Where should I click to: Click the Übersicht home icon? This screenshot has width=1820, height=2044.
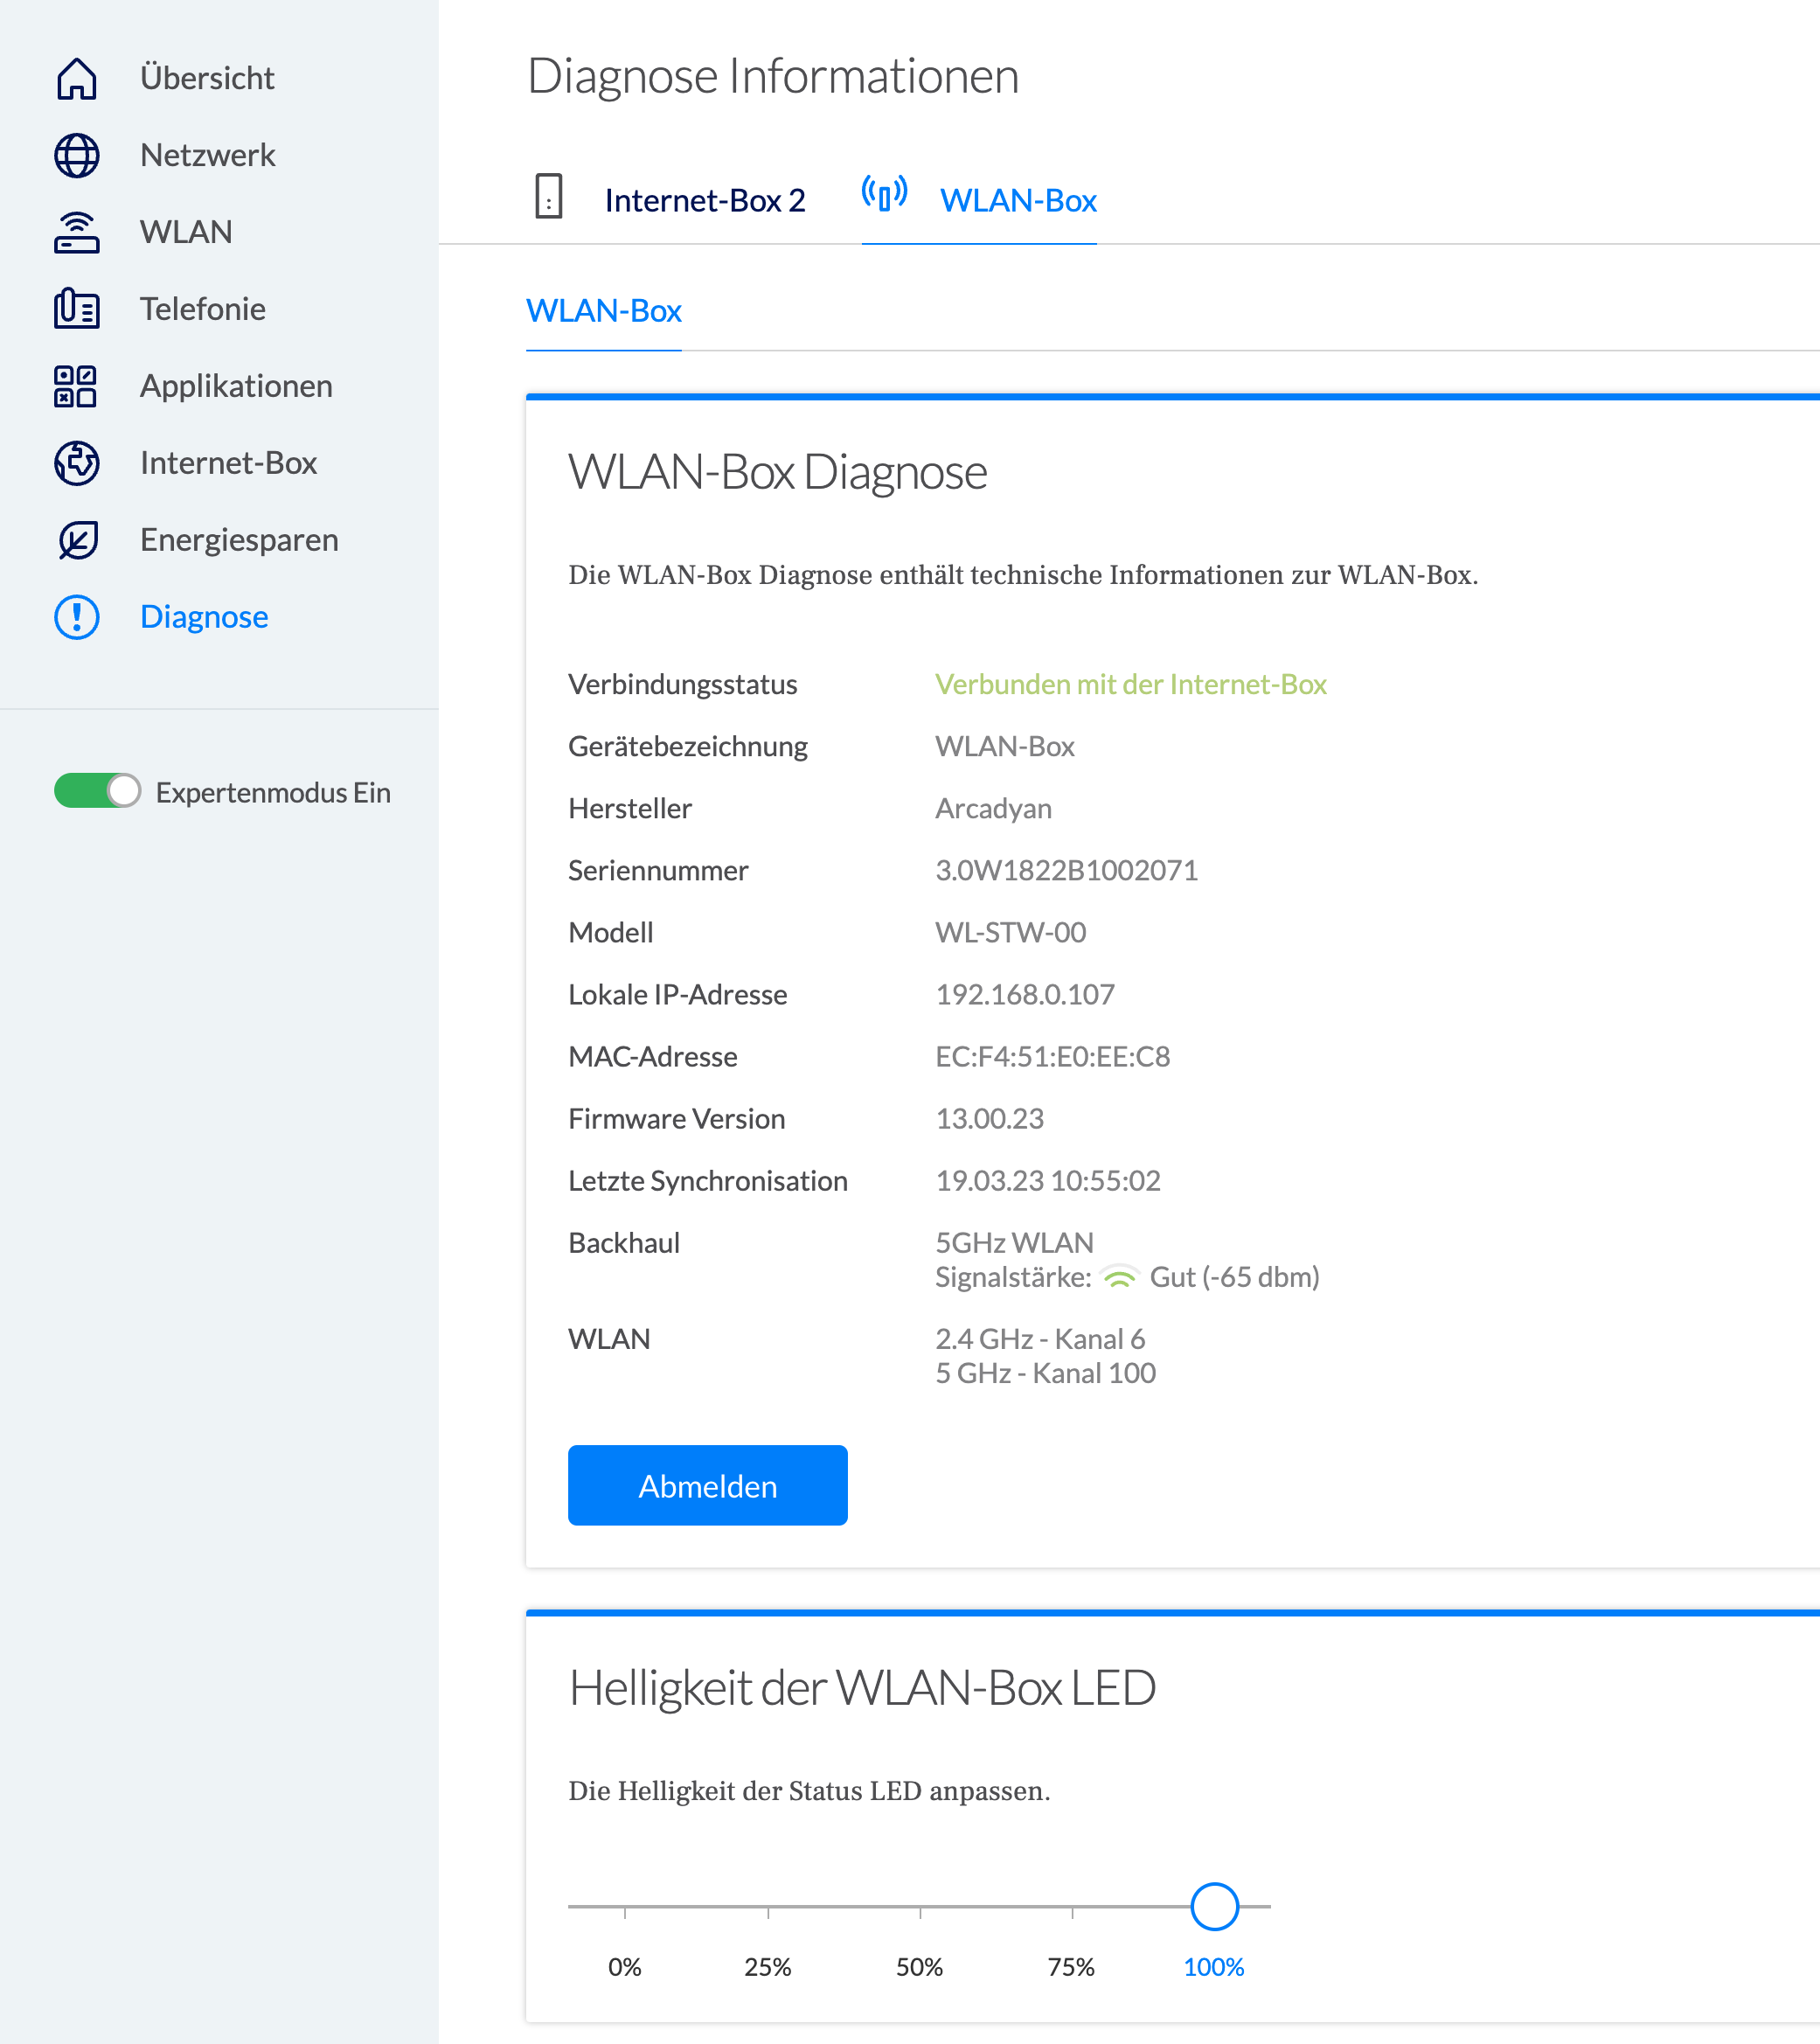77,78
